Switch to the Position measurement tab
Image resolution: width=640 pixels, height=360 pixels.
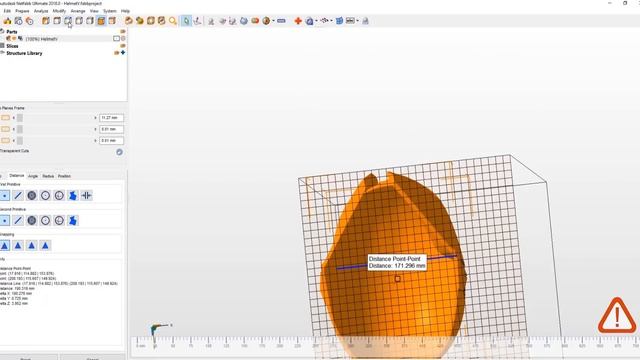coord(64,176)
